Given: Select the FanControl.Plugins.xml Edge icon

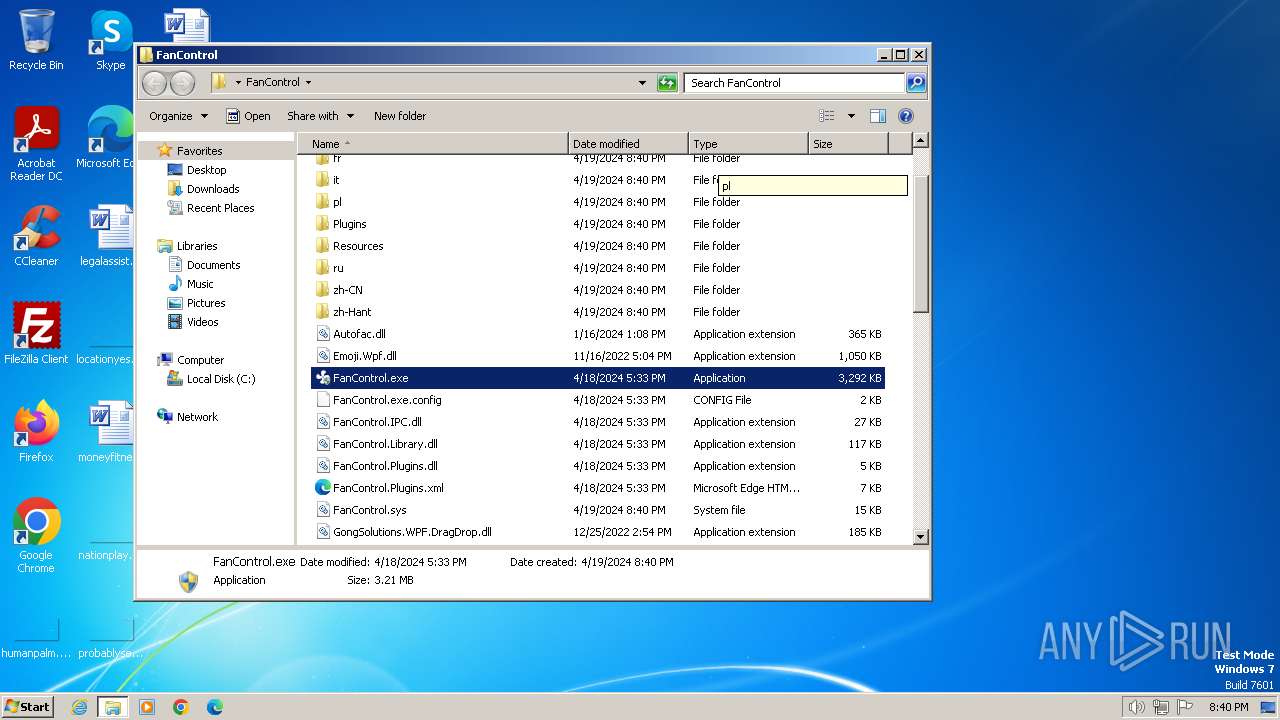Looking at the screenshot, I should [x=322, y=488].
